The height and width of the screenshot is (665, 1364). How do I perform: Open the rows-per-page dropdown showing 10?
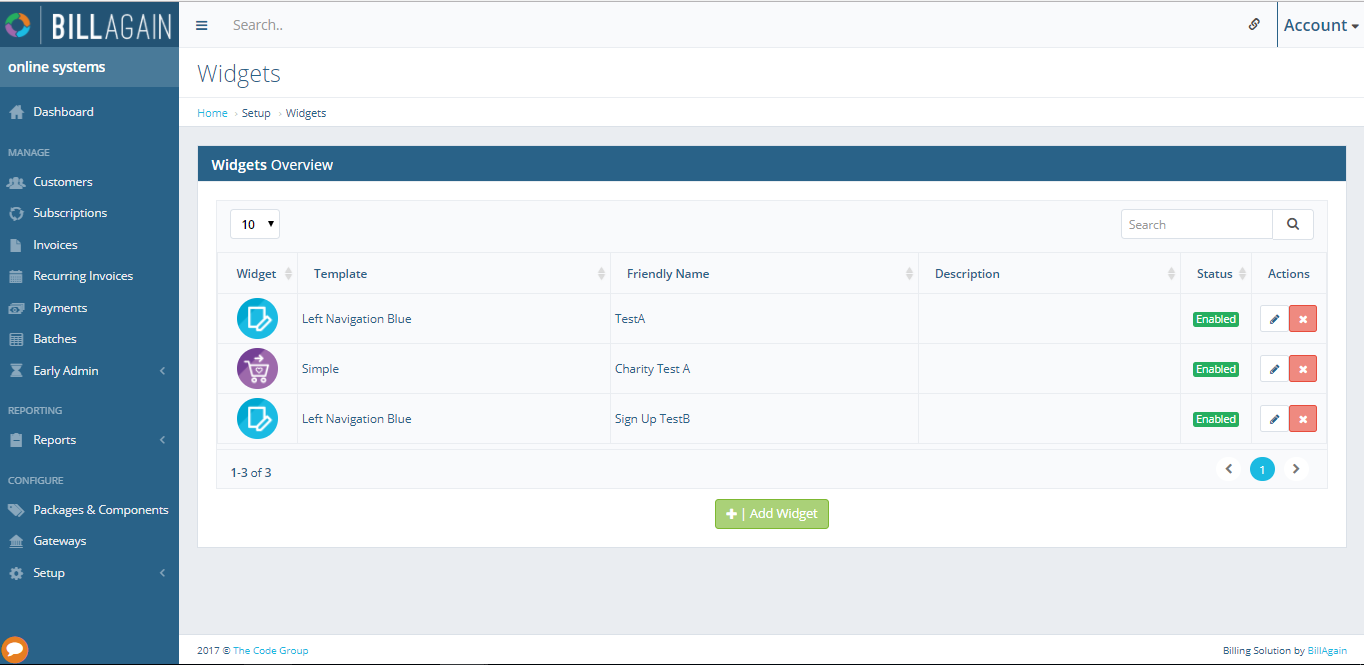click(x=255, y=224)
